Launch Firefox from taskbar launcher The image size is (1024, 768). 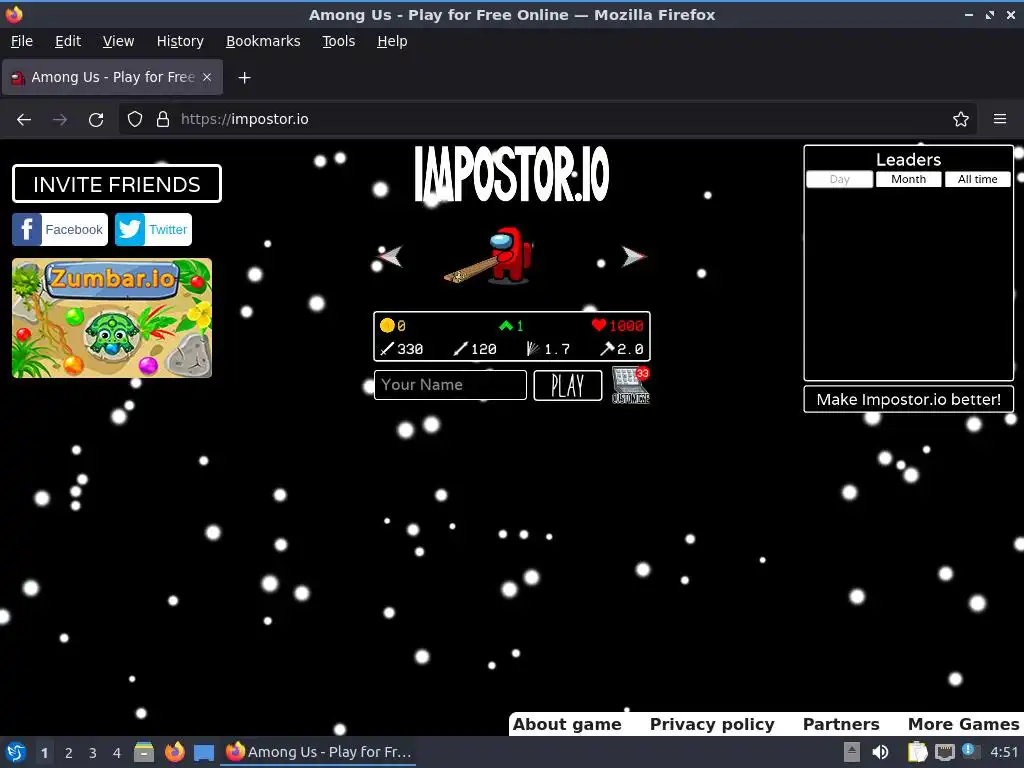pos(174,752)
